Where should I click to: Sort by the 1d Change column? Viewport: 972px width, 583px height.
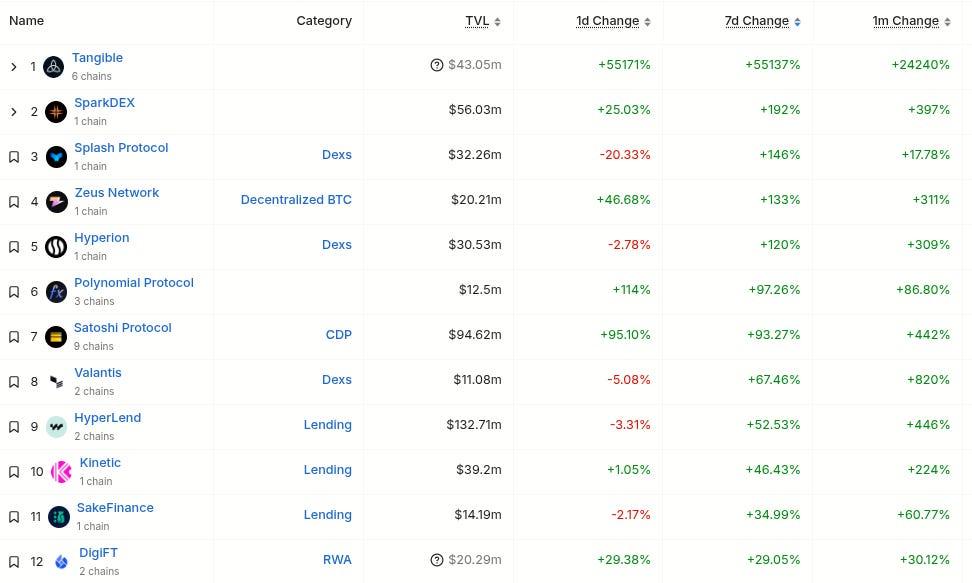(607, 21)
